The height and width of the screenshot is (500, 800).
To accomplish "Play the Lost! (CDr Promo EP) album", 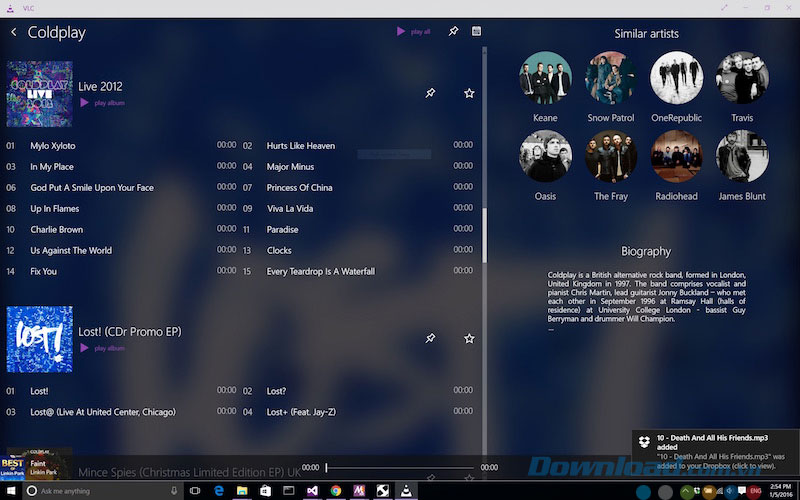I will pos(102,348).
